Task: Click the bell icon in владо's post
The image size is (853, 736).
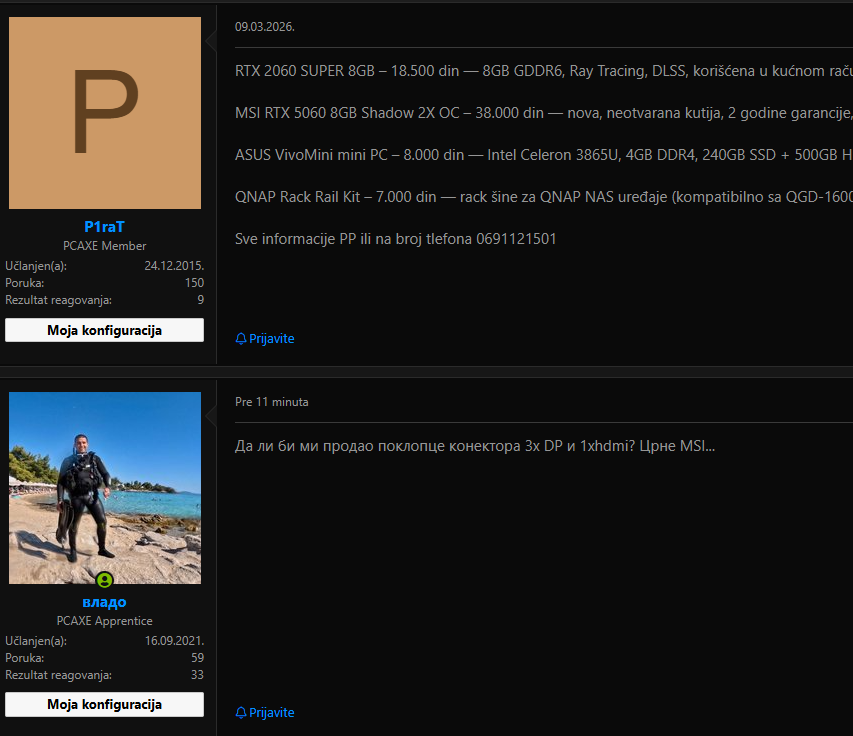Action: 241,713
